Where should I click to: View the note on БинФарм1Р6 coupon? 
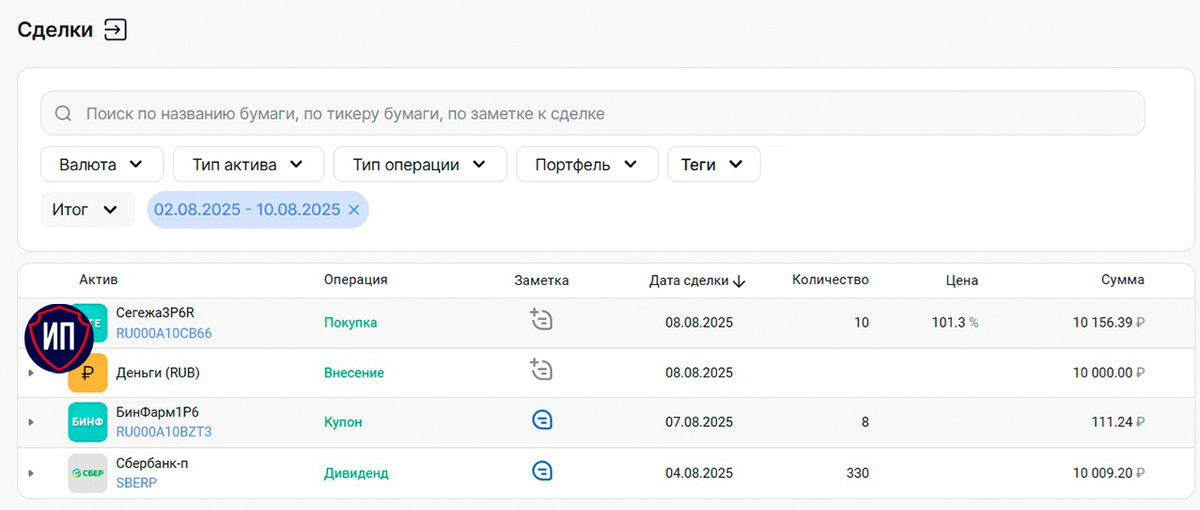coord(541,421)
